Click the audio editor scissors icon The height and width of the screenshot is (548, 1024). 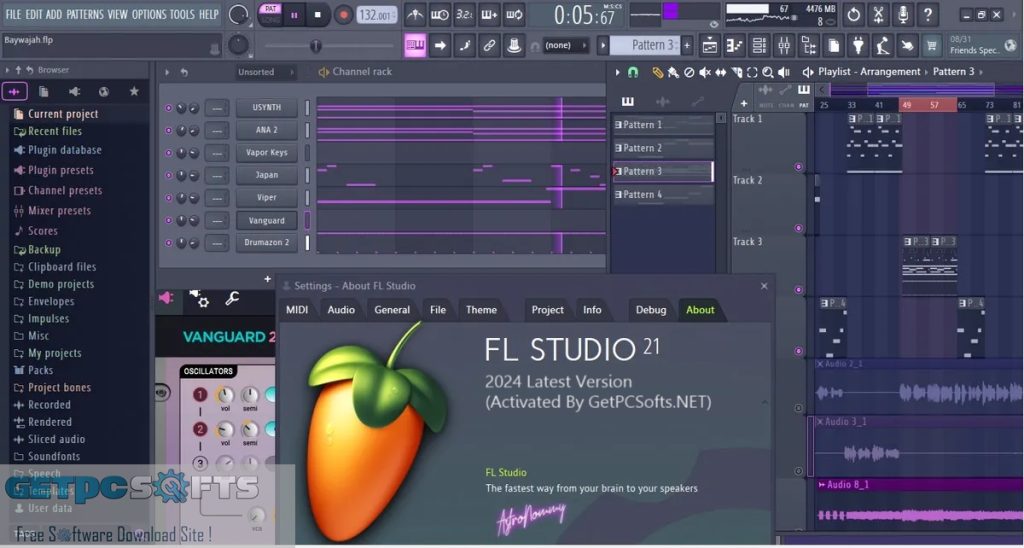point(878,14)
